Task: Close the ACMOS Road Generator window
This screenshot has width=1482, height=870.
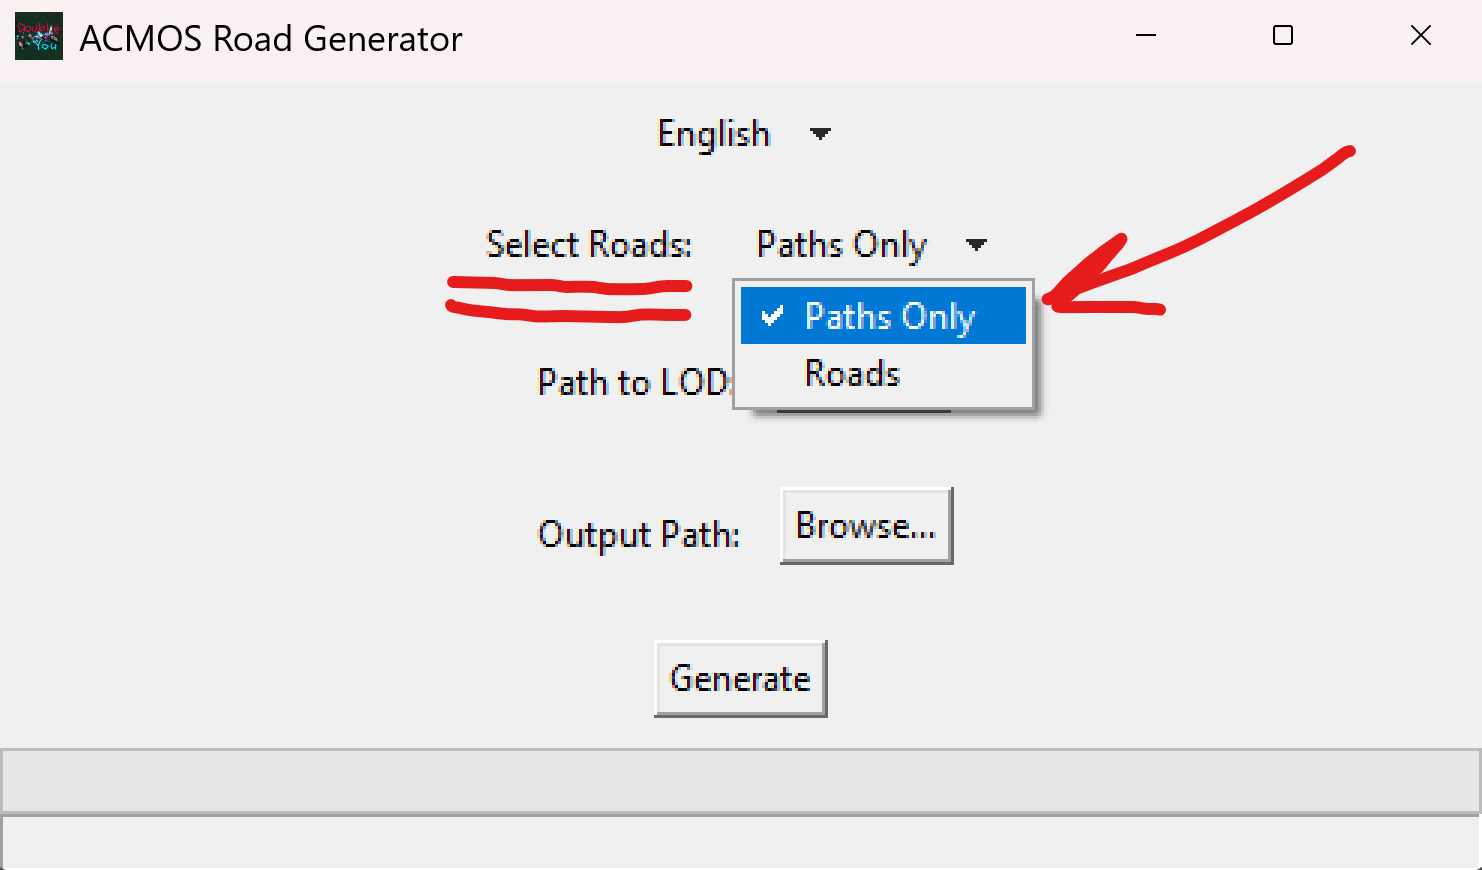Action: (x=1420, y=36)
